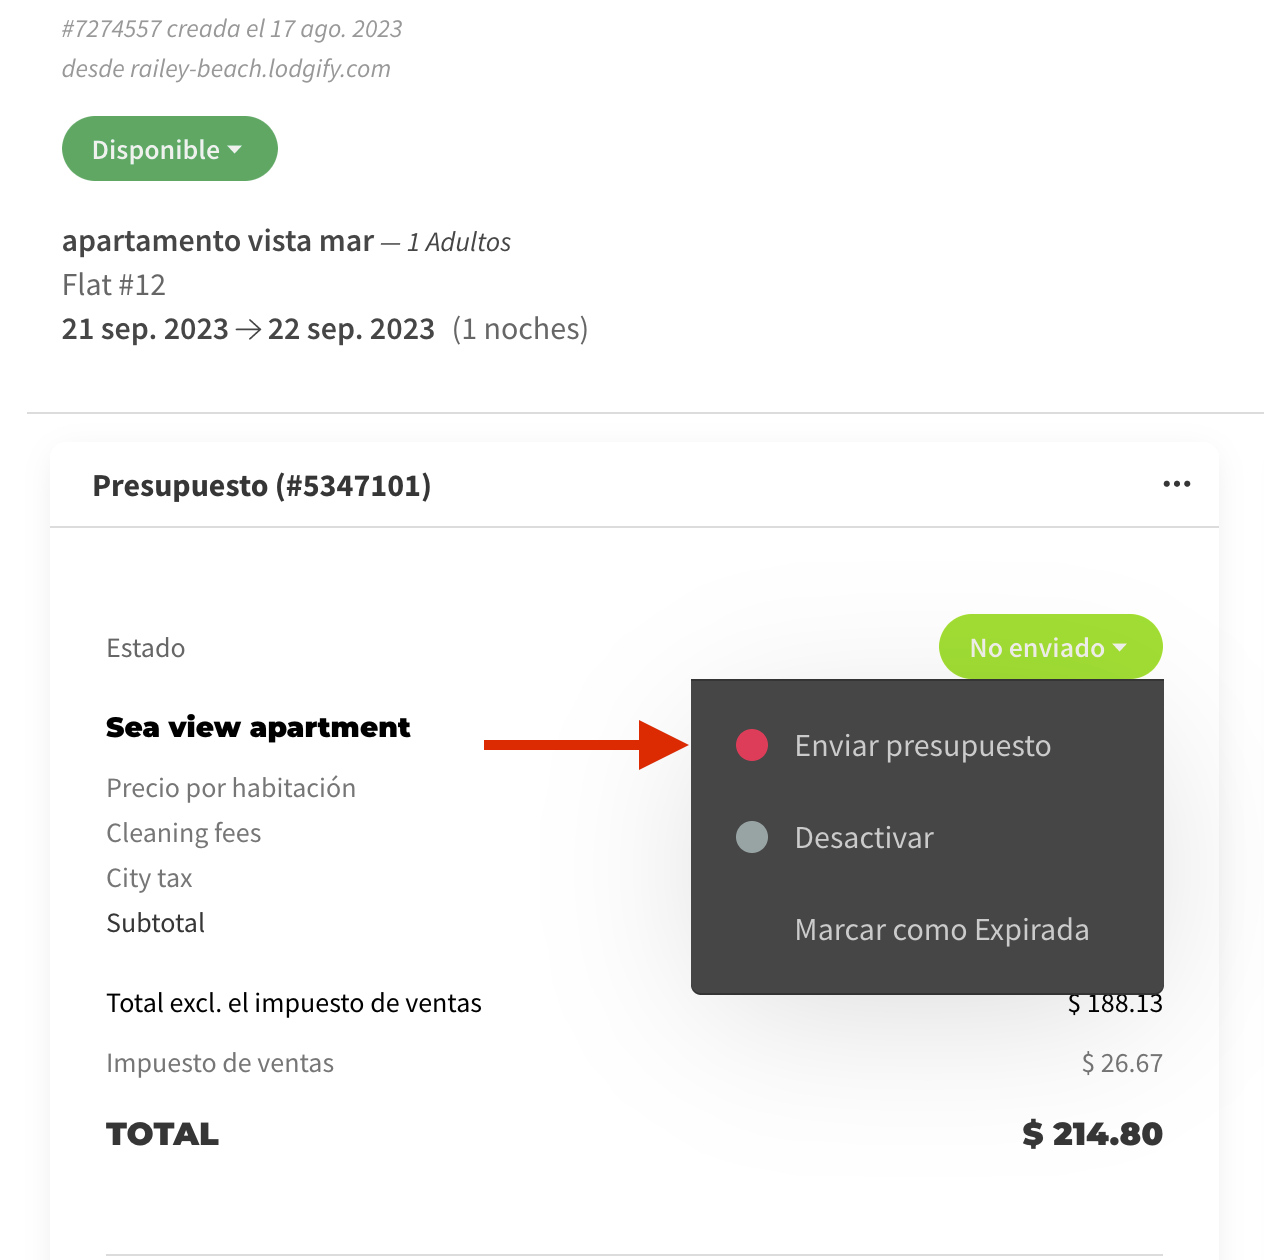Click the Impuesto de ventas amount $ 26.67
This screenshot has width=1264, height=1260.
[1122, 1063]
